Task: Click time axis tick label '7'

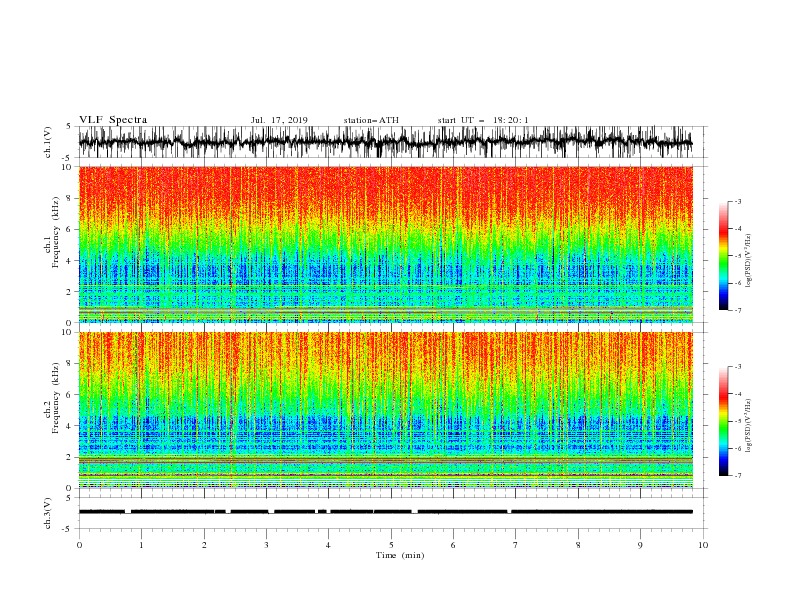Action: pos(516,545)
